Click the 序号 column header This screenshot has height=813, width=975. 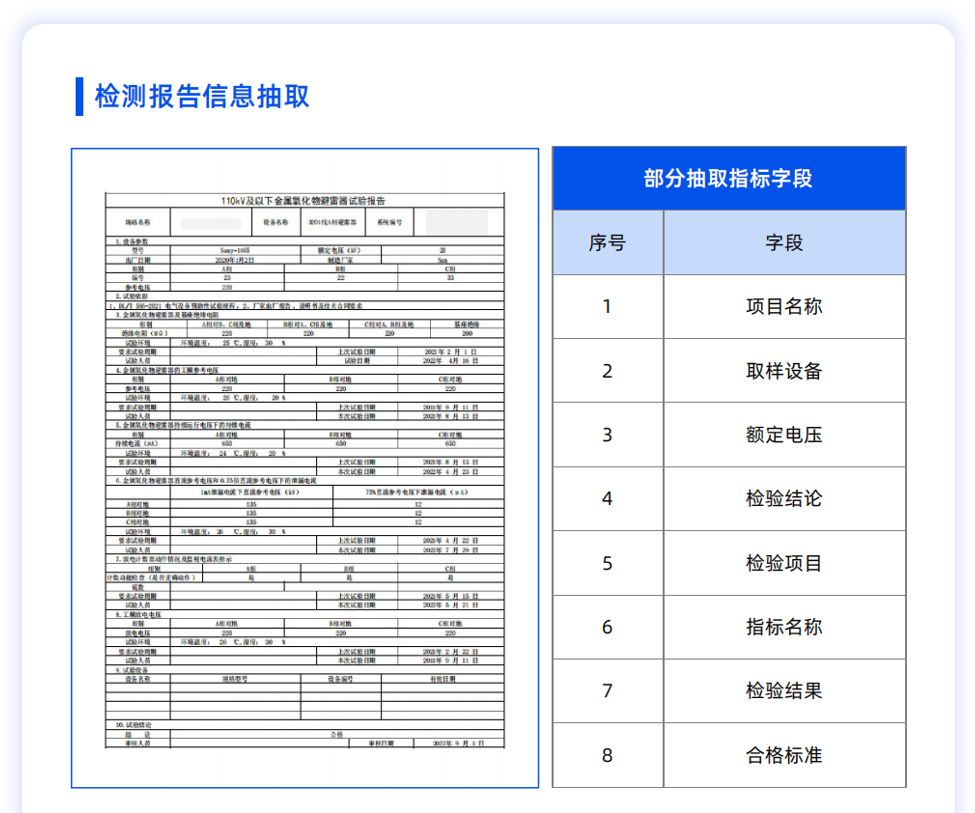tap(607, 243)
